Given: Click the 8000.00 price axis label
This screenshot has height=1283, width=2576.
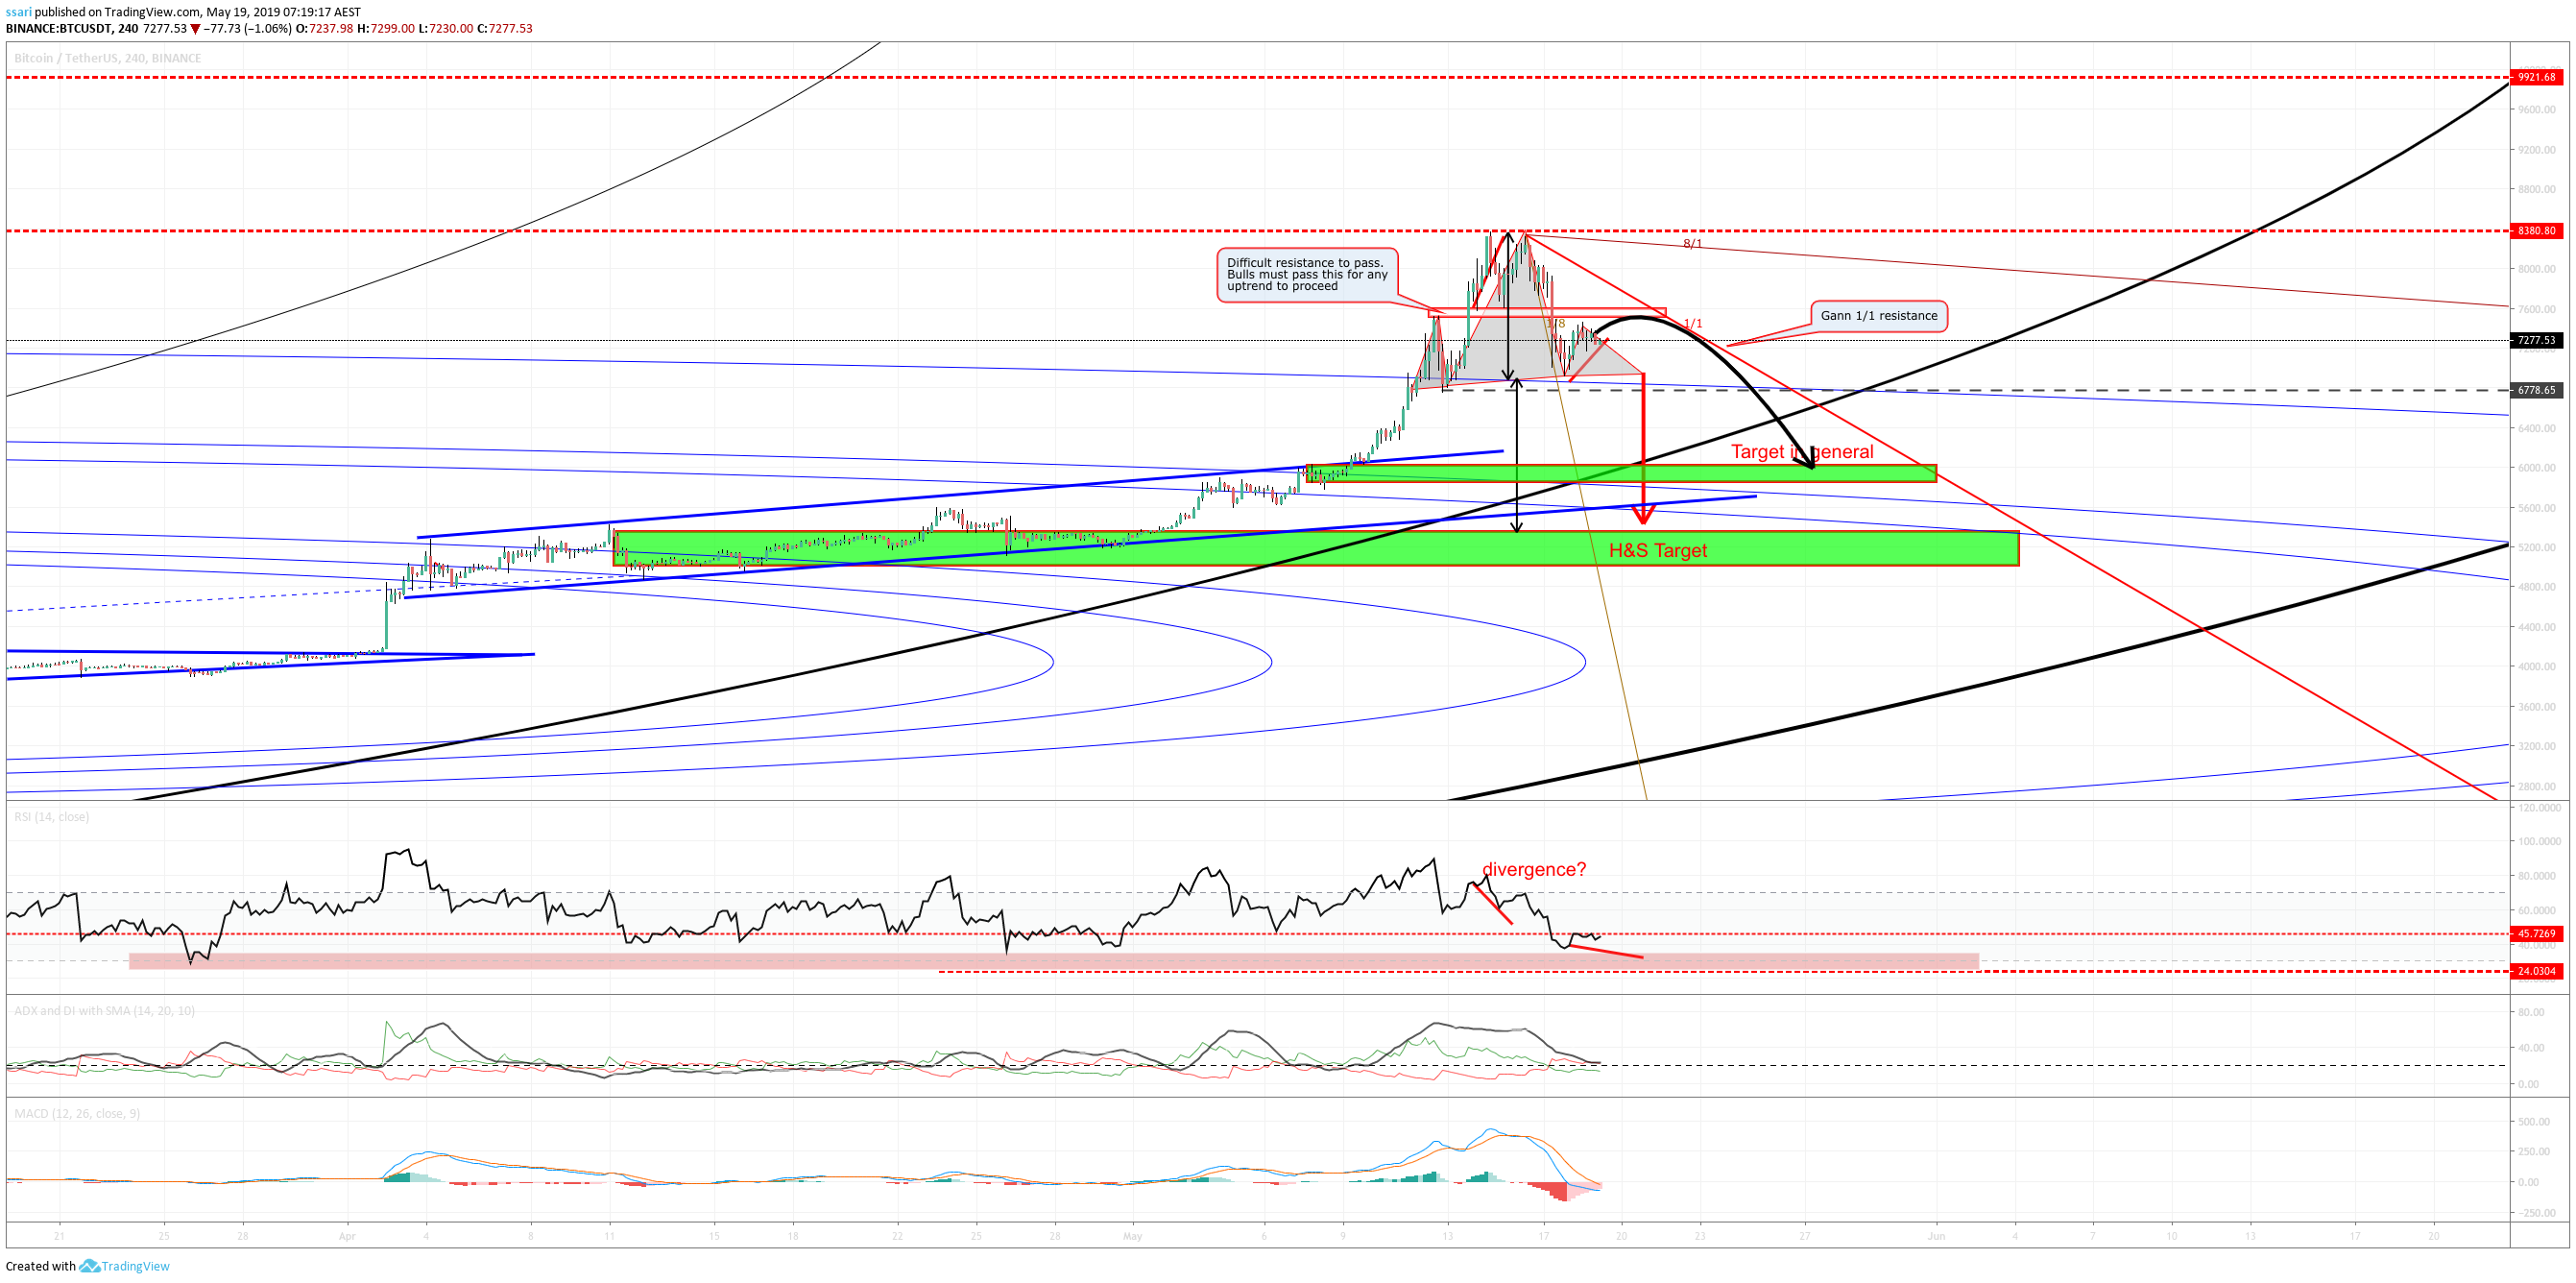Looking at the screenshot, I should click(x=2537, y=269).
